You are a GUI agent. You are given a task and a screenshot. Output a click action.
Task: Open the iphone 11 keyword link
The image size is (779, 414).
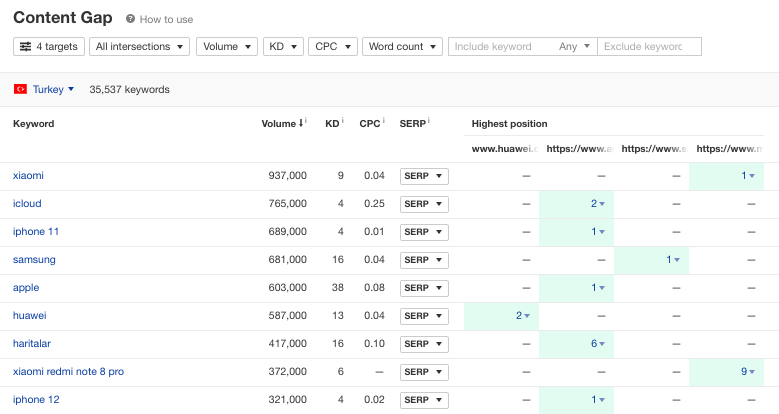[36, 232]
